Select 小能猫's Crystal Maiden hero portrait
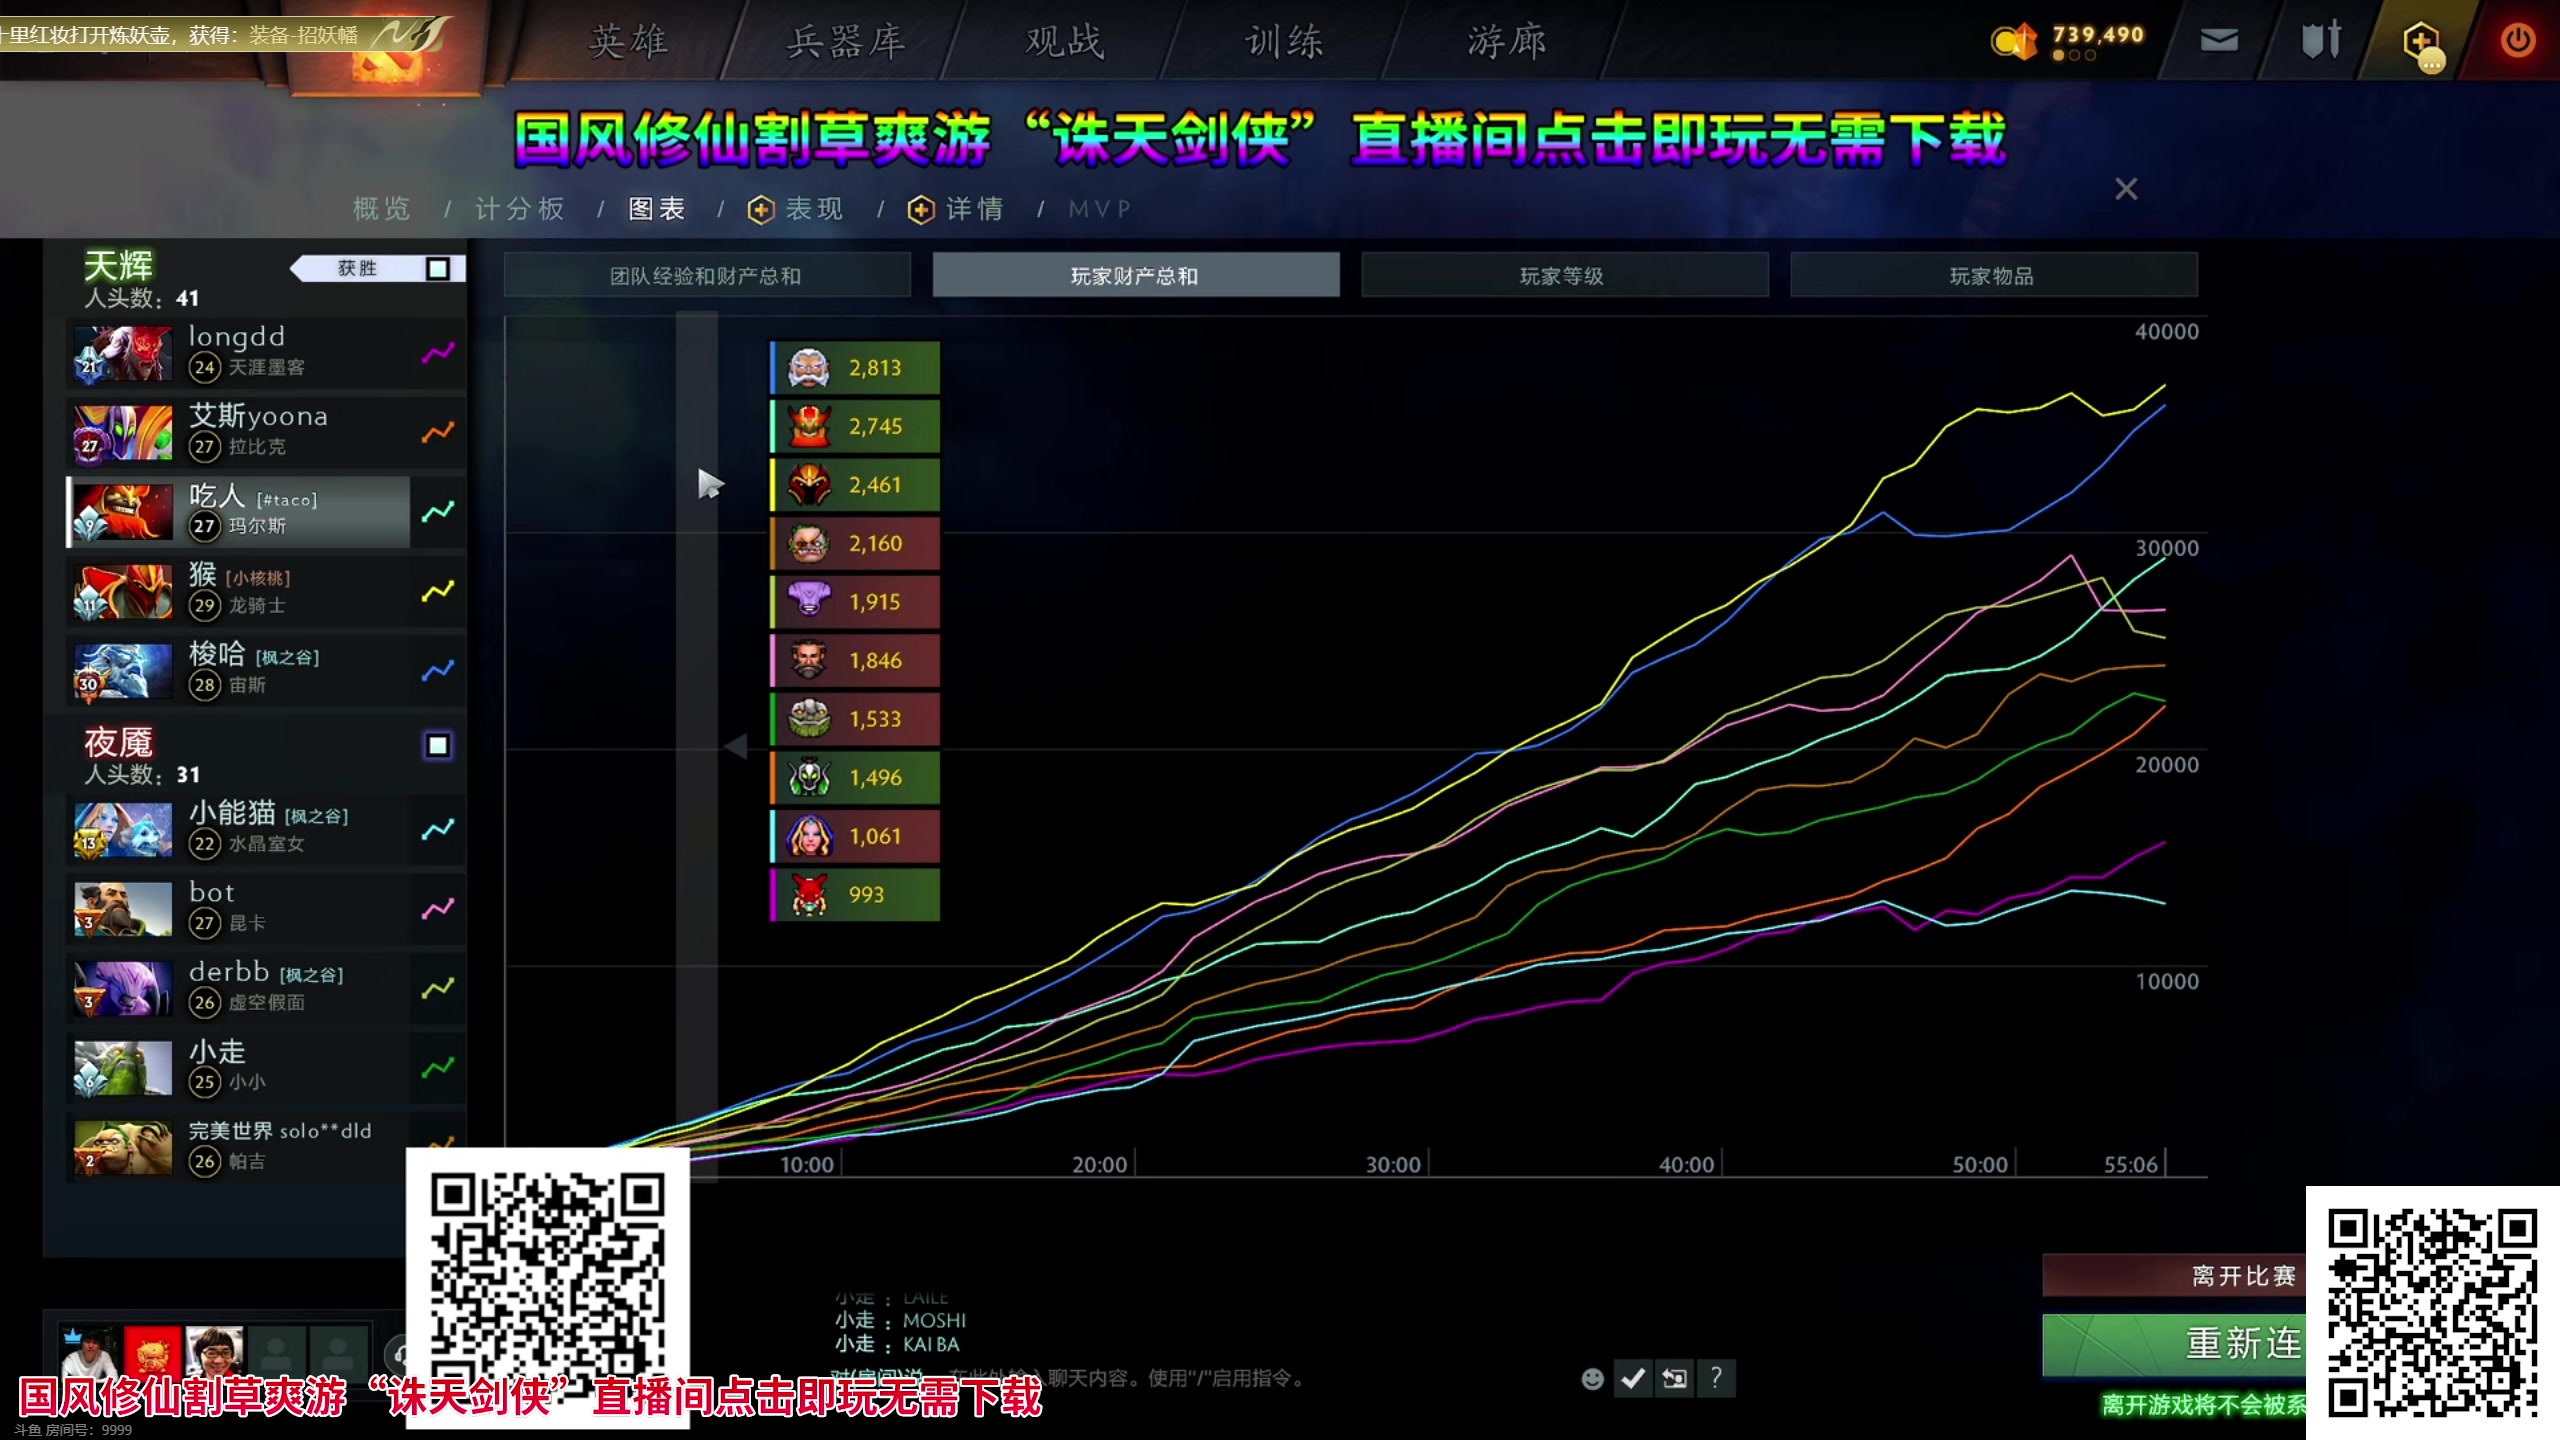The image size is (2560, 1440). click(x=123, y=830)
